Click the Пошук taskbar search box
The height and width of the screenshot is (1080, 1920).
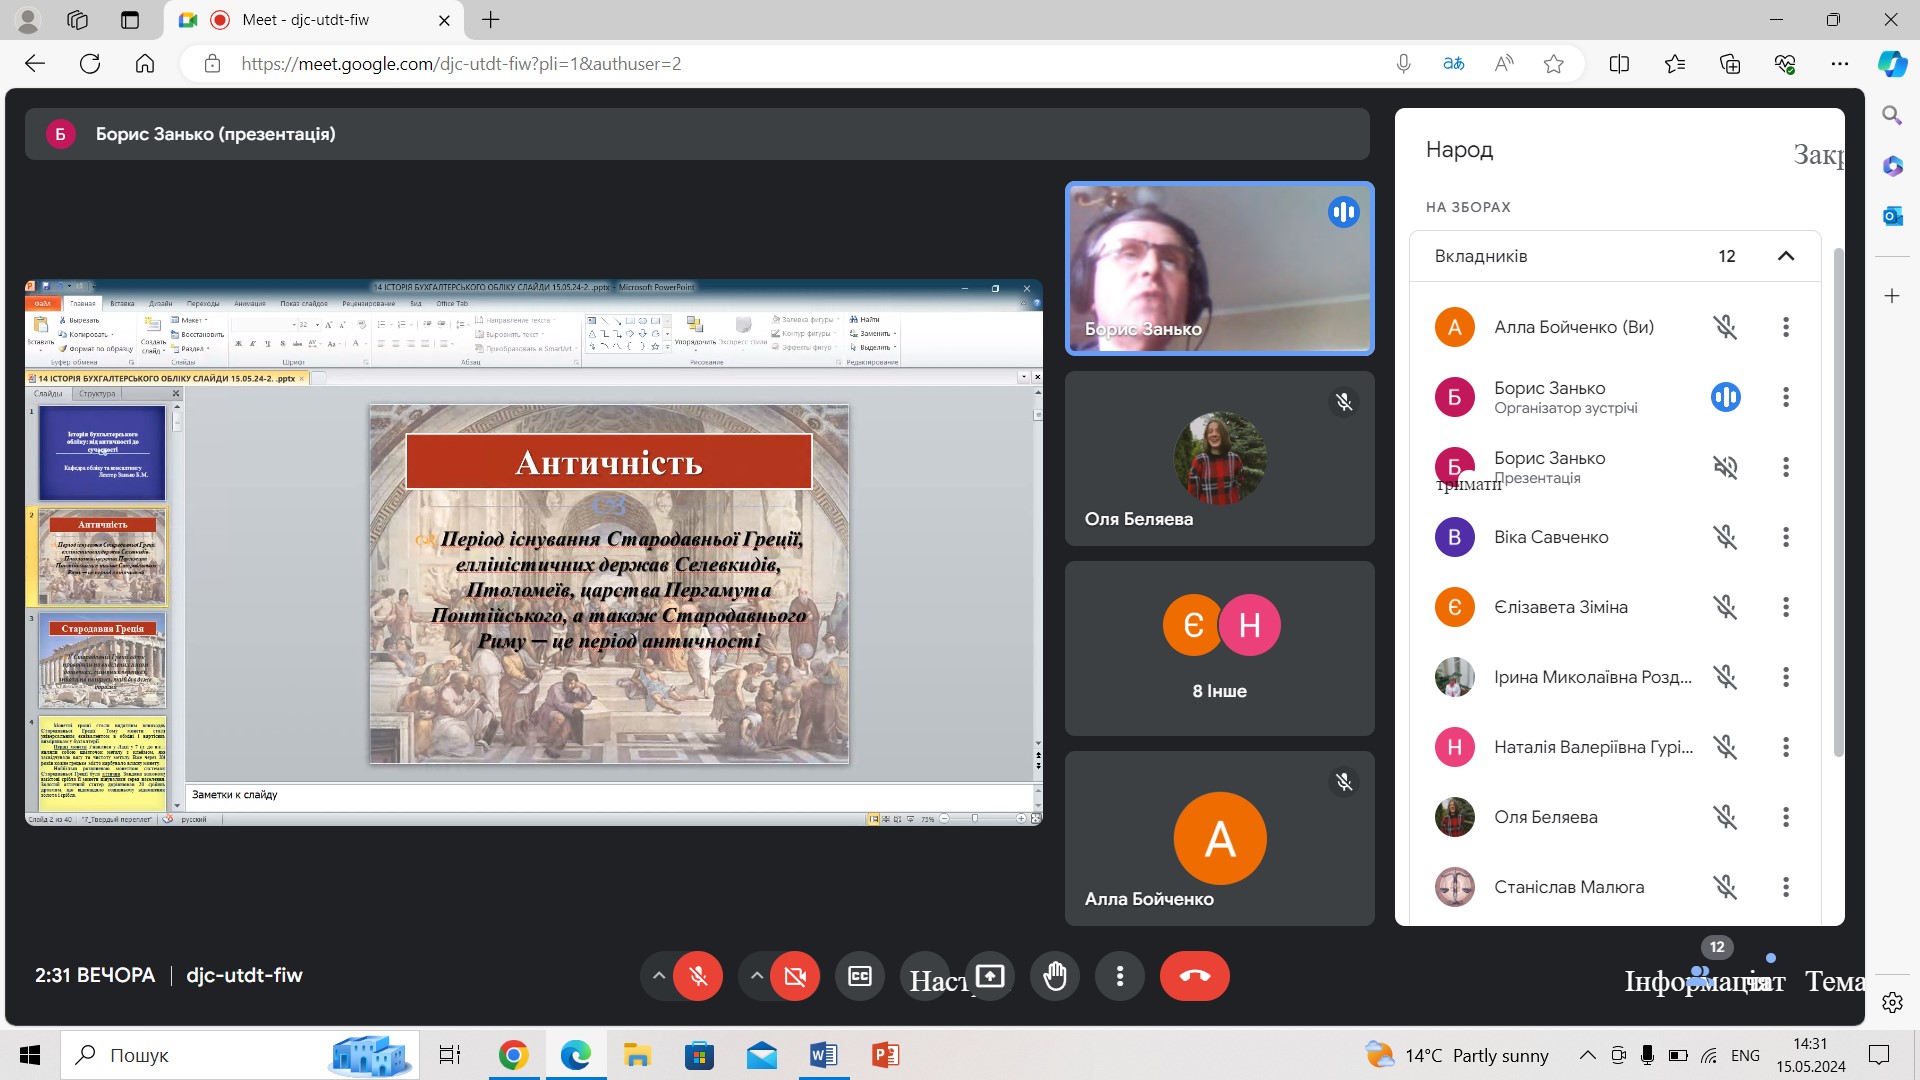click(x=240, y=1055)
